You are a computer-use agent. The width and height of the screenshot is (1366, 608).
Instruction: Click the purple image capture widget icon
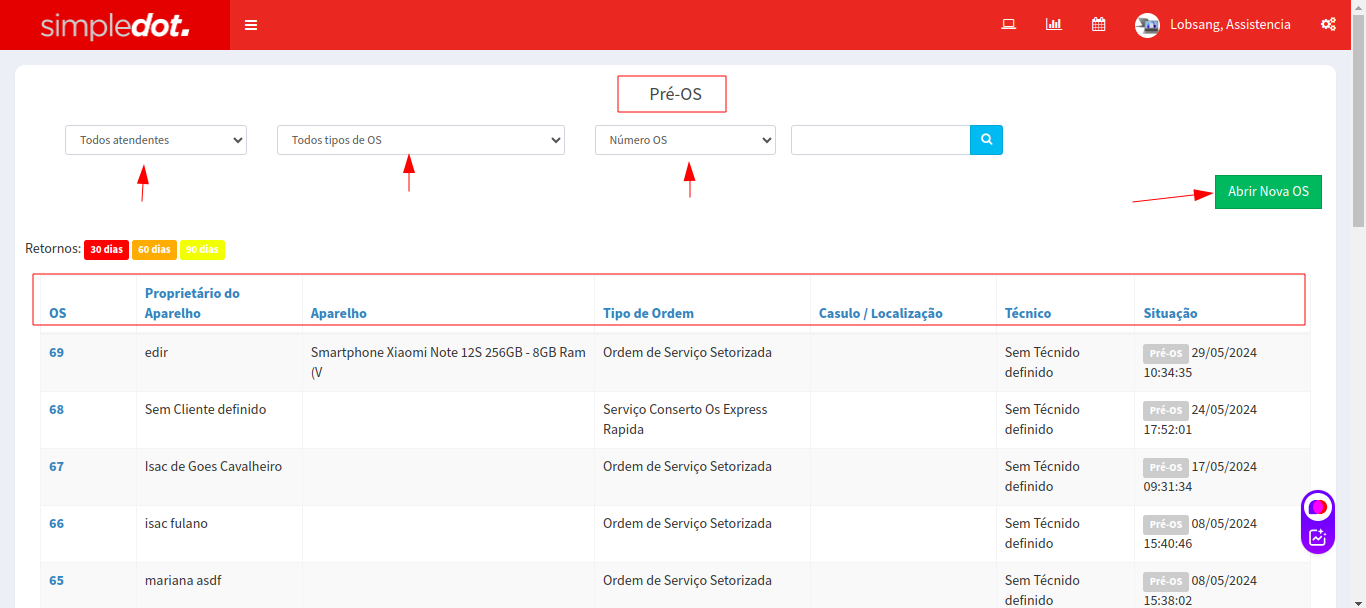point(1318,537)
